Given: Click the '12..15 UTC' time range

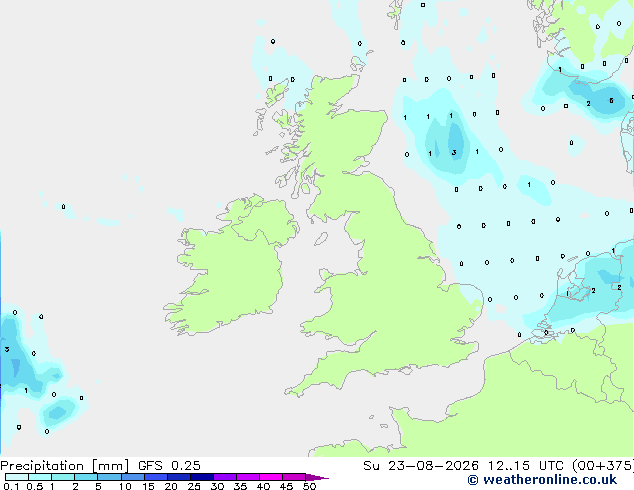Looking at the screenshot, I should (x=526, y=466).
